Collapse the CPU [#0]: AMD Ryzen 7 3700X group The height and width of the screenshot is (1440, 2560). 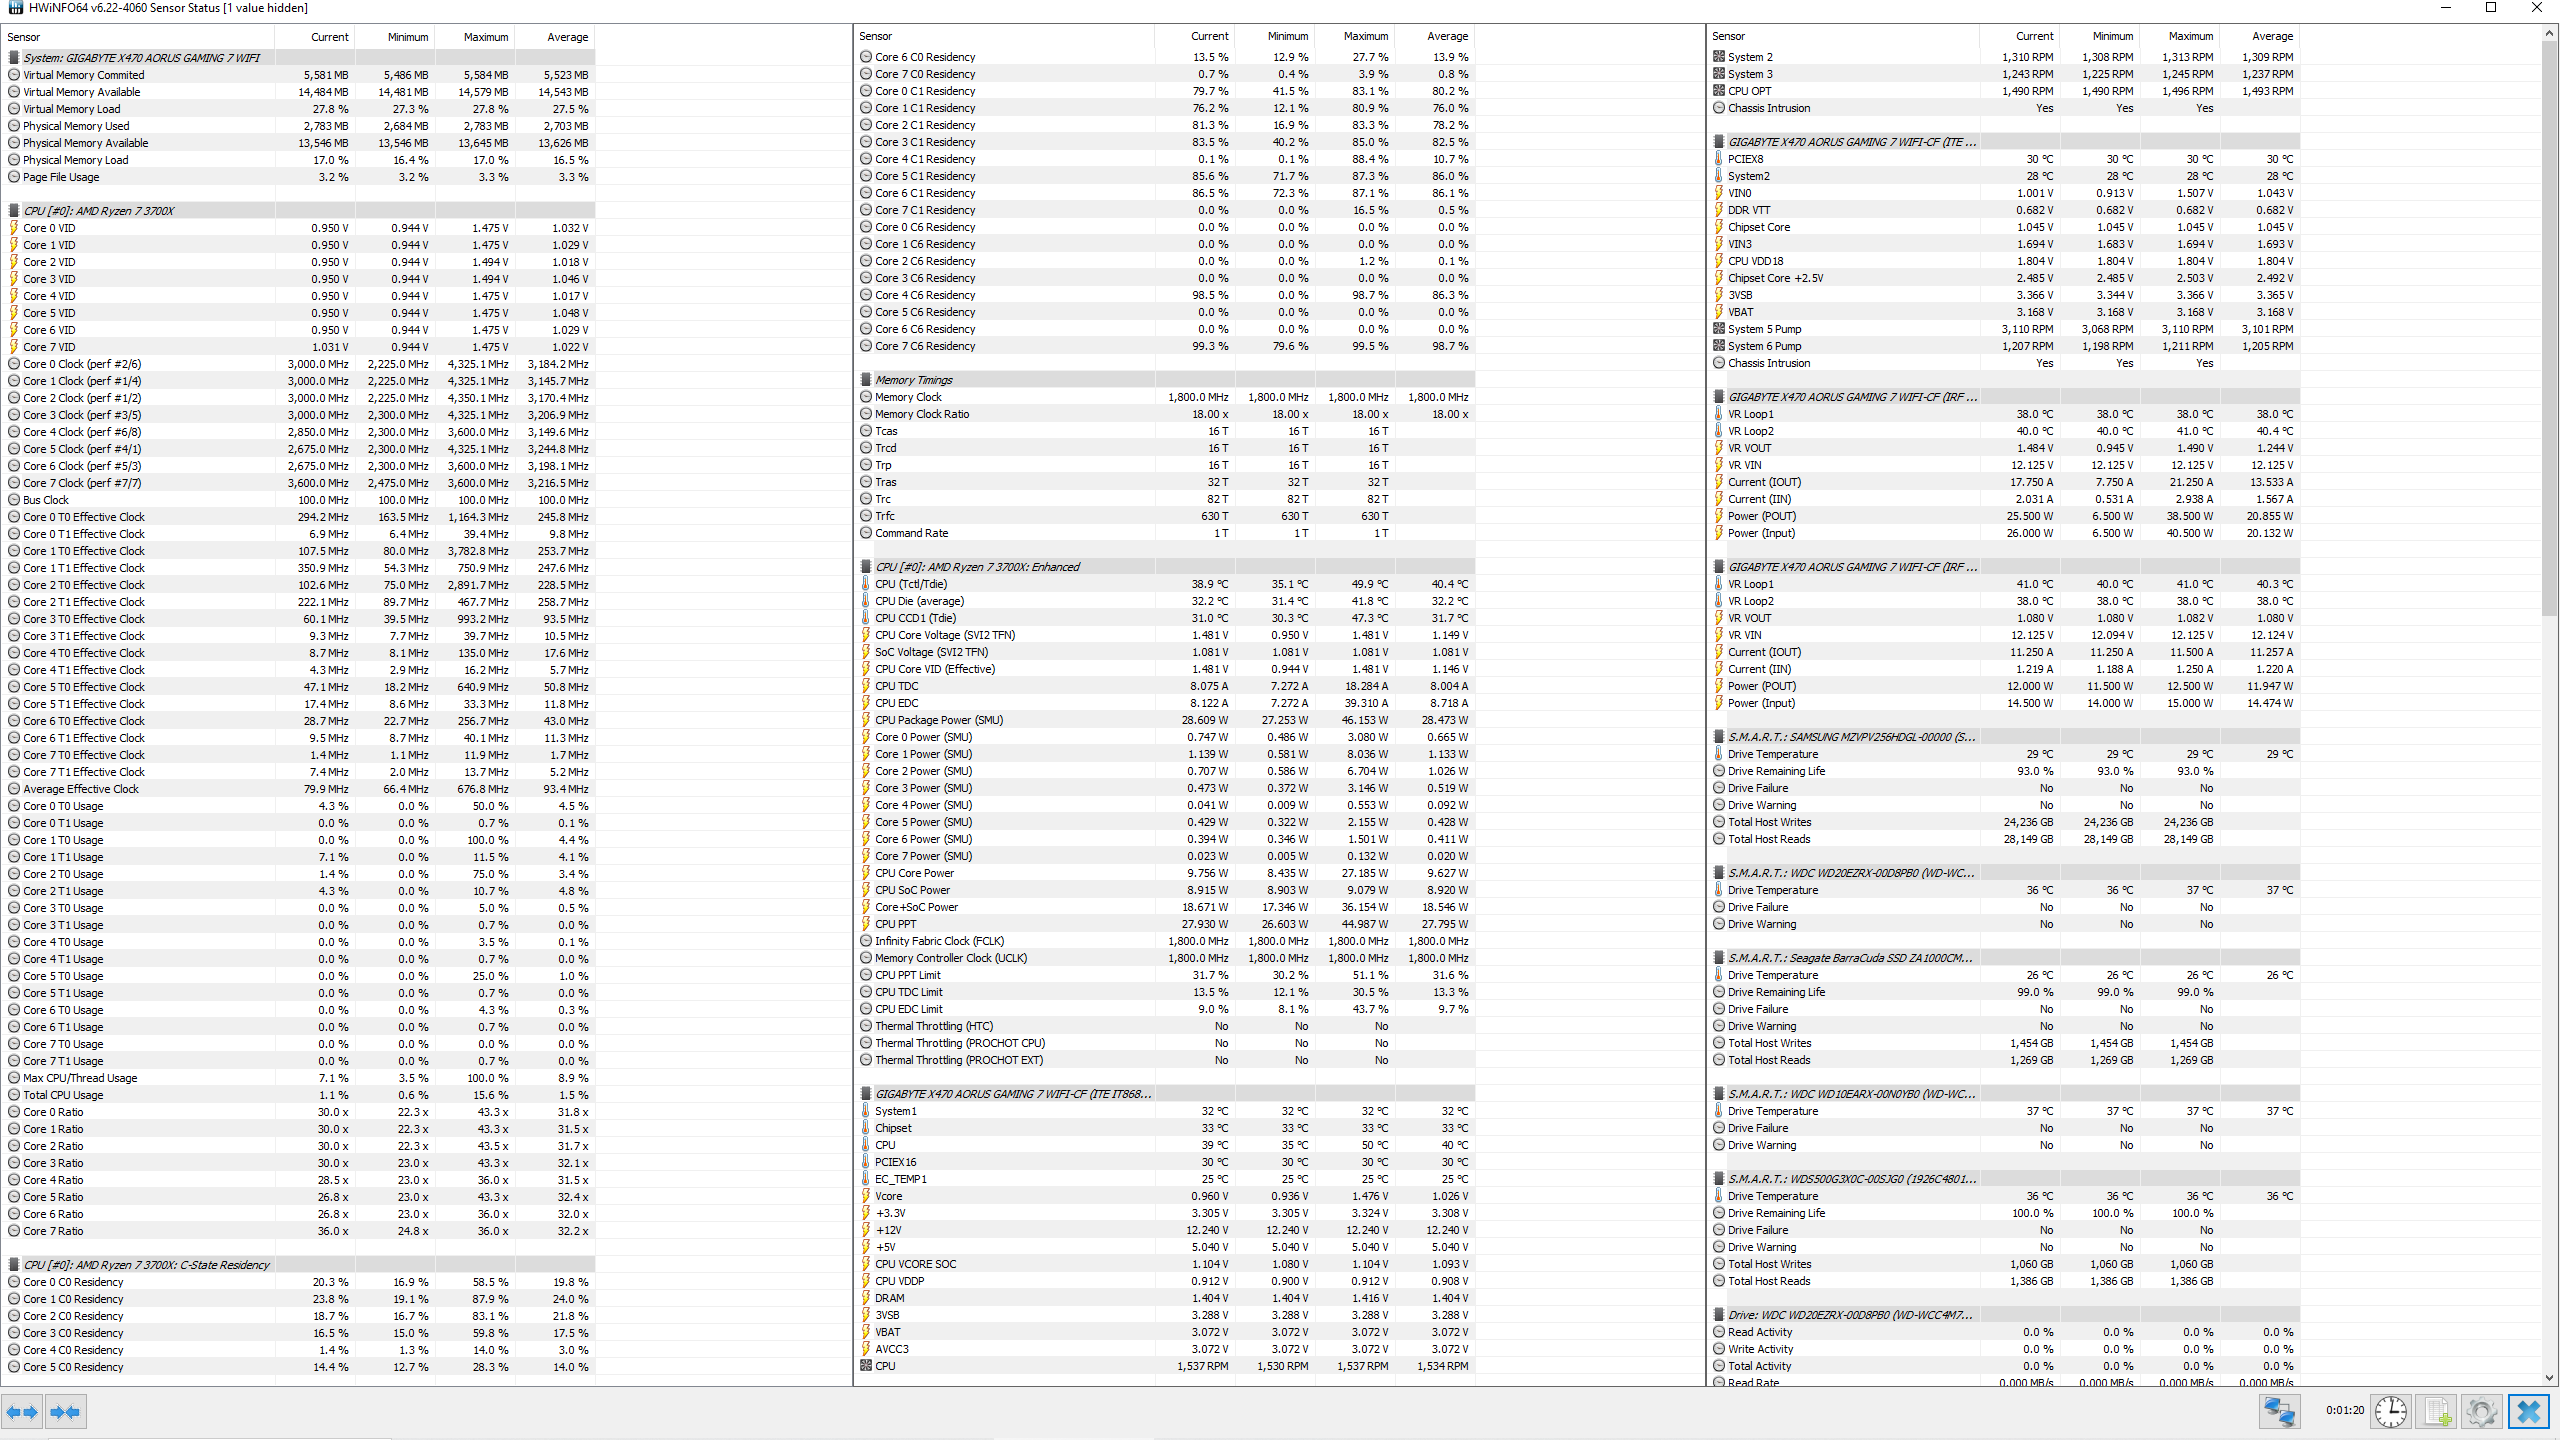pyautogui.click(x=98, y=211)
